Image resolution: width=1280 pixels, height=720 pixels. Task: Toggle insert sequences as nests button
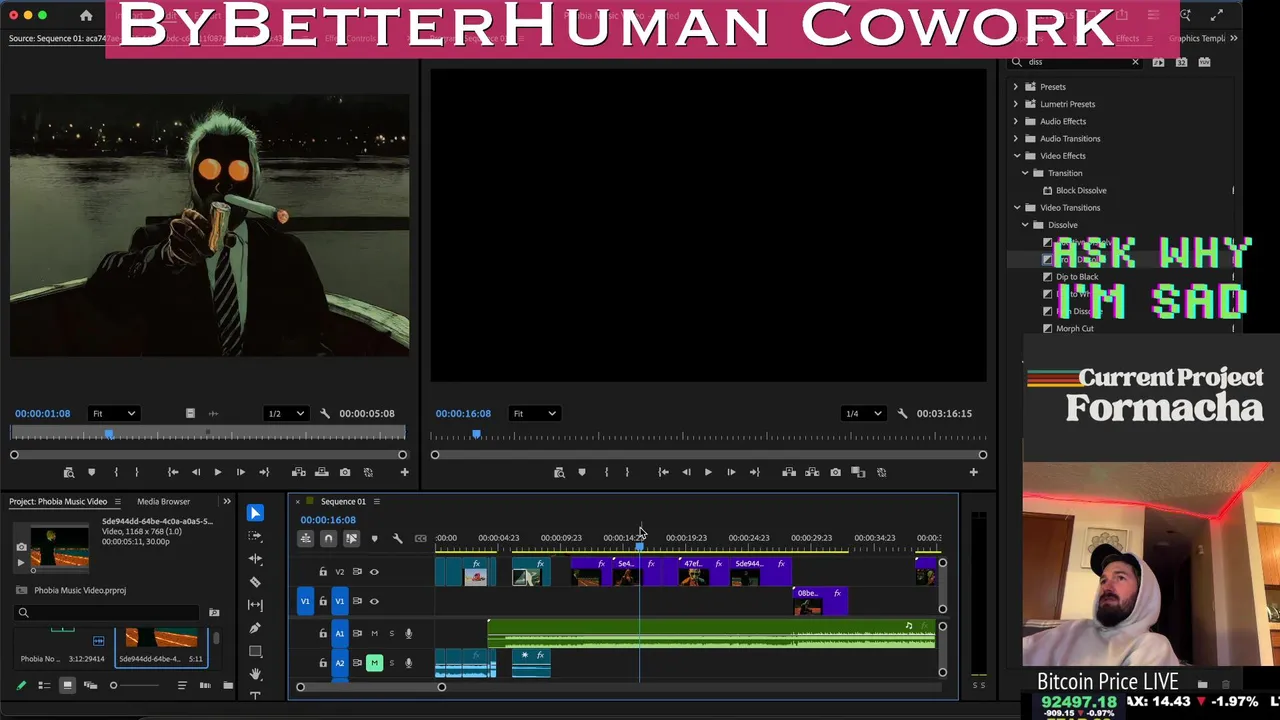click(x=306, y=539)
